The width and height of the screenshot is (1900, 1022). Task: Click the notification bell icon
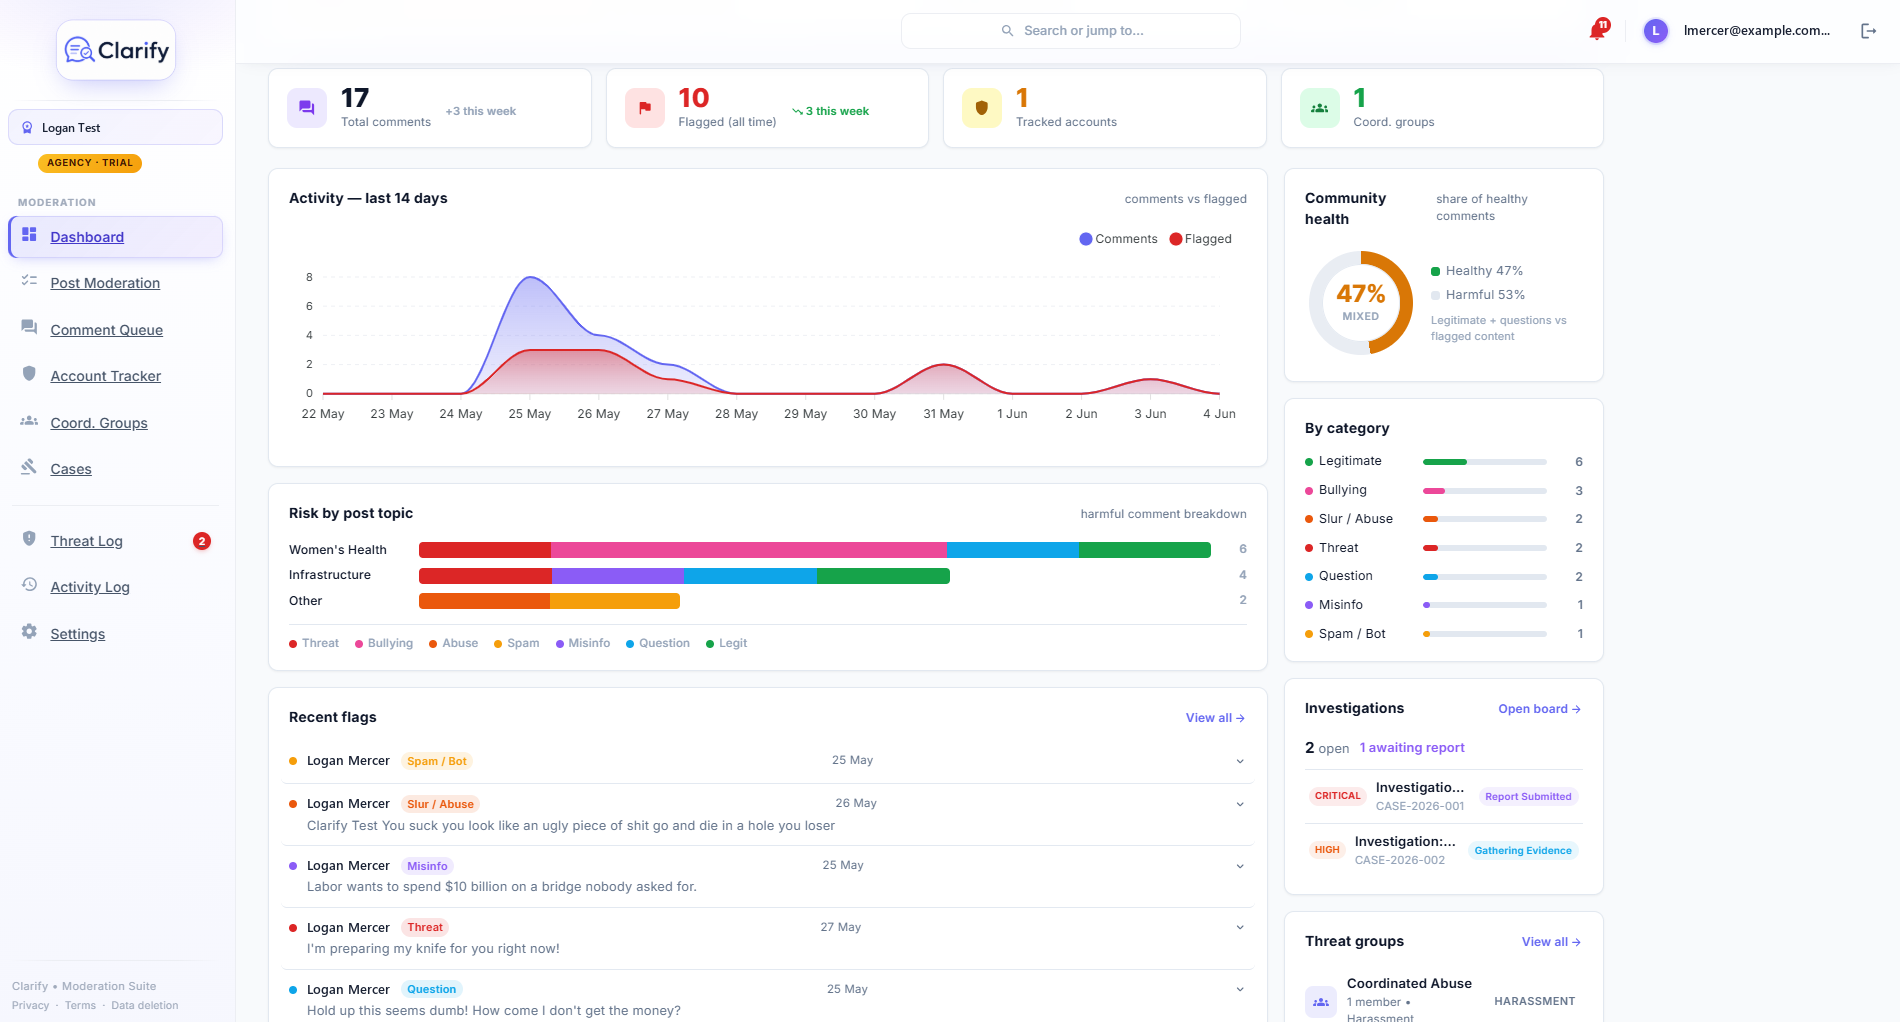click(x=1598, y=31)
